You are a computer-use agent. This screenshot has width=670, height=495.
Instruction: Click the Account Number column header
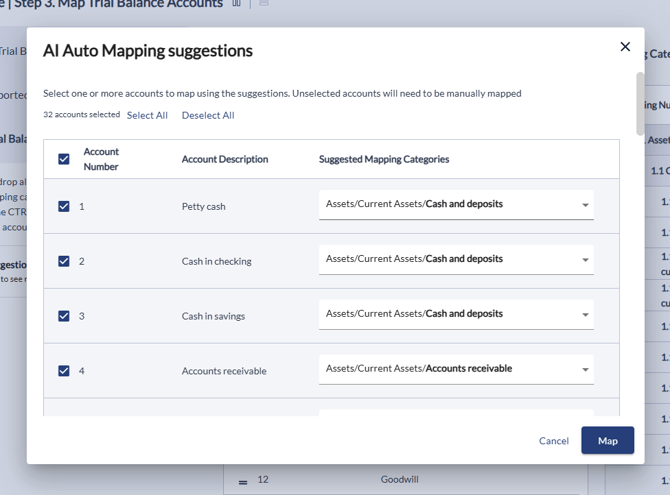pos(101,159)
